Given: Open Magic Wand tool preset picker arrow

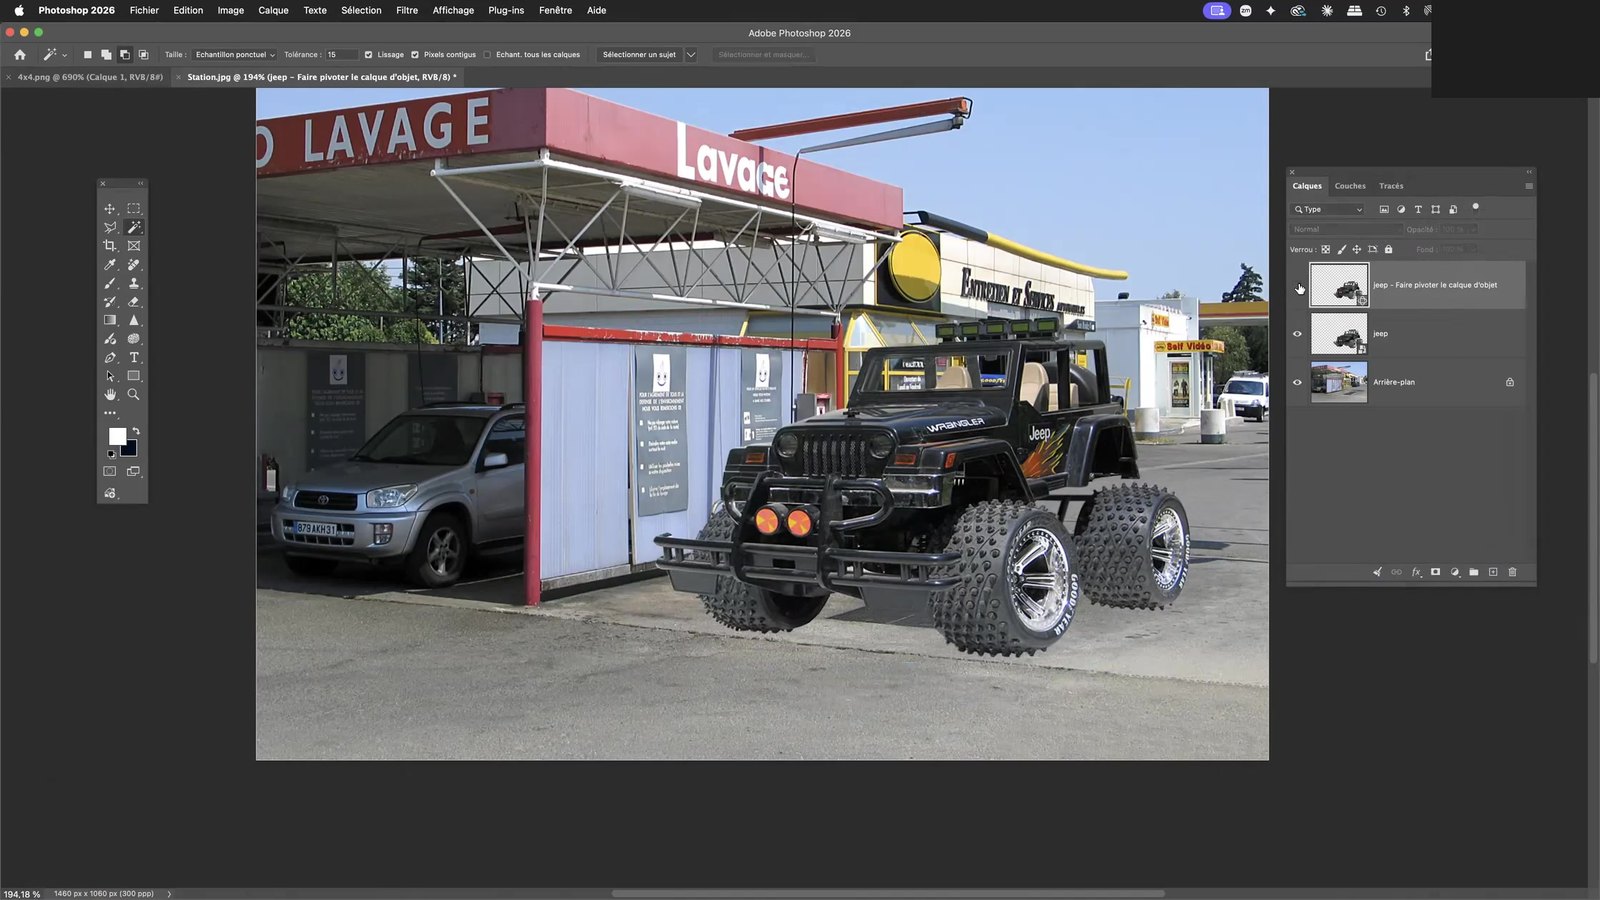Looking at the screenshot, I should pos(65,55).
